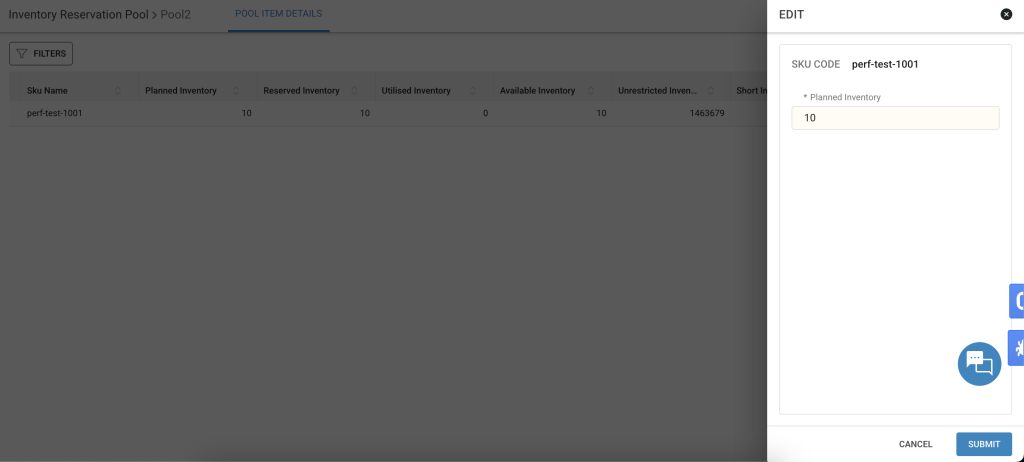Close the Edit panel with X icon
This screenshot has height=462, width=1024.
(x=1006, y=14)
